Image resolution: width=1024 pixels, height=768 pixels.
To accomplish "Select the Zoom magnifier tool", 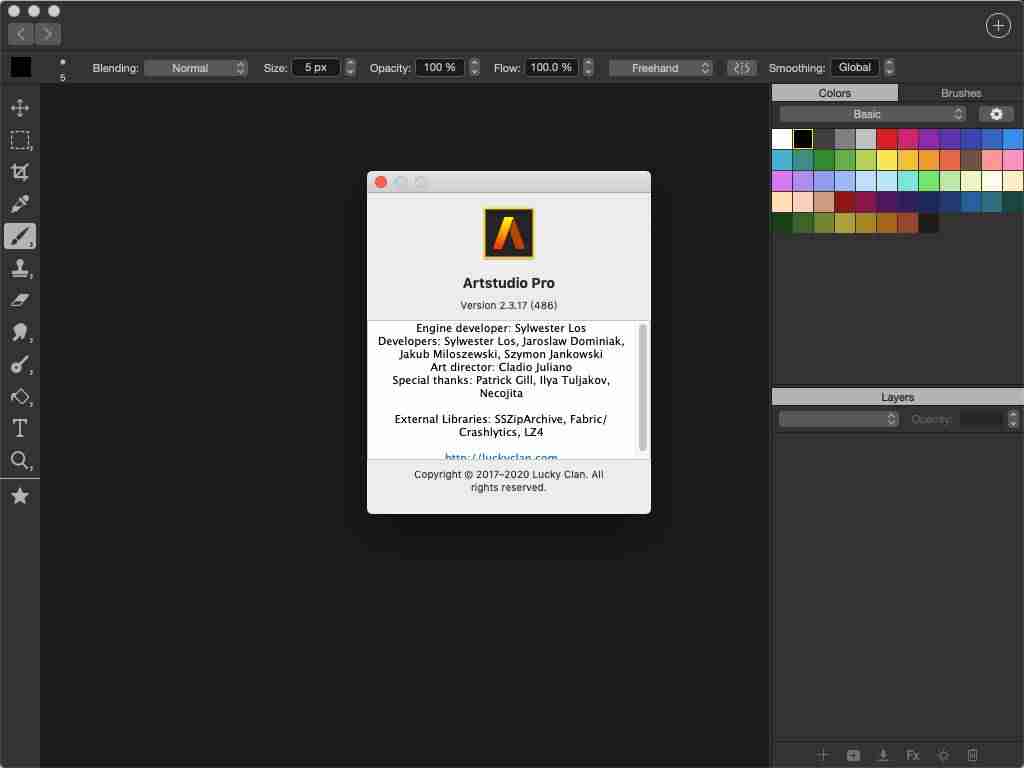I will (20, 460).
